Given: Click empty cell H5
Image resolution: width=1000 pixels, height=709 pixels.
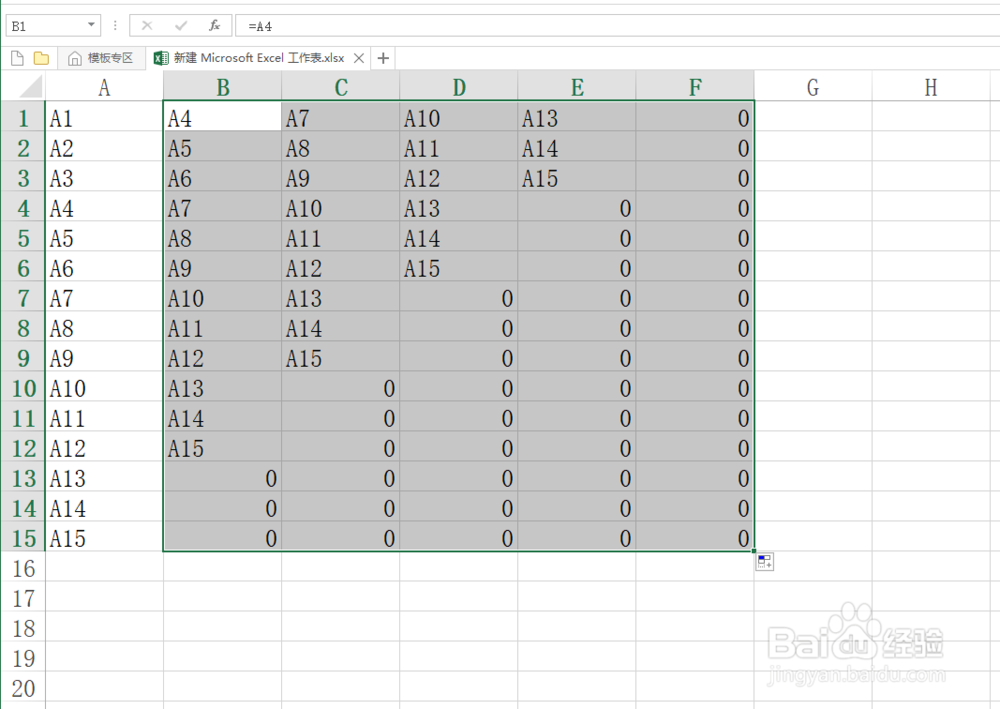Looking at the screenshot, I should click(x=930, y=237).
